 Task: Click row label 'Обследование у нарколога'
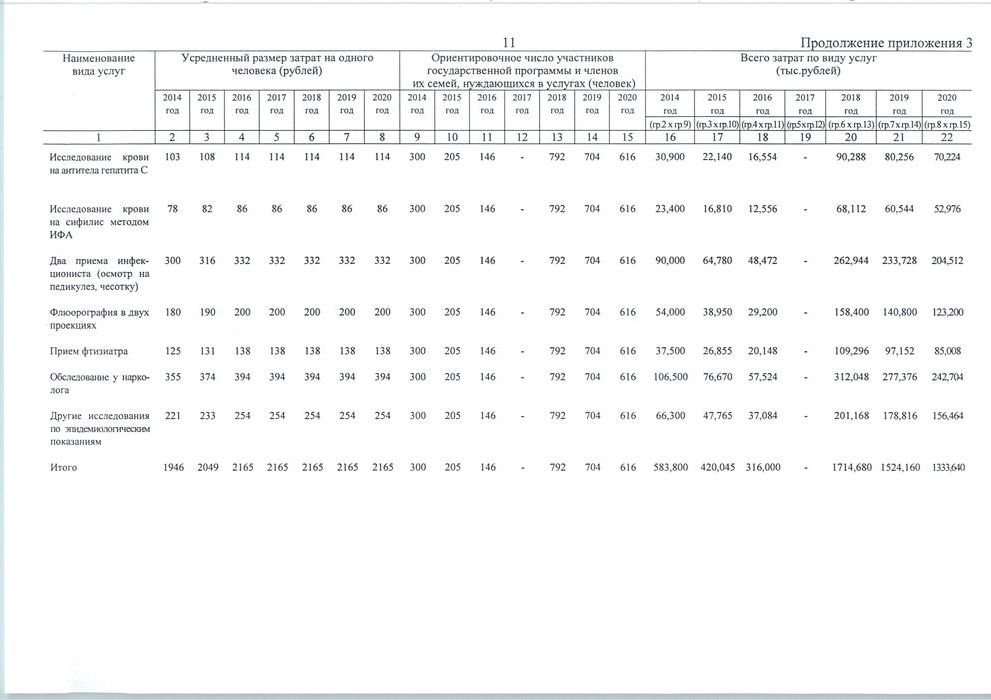pos(99,383)
